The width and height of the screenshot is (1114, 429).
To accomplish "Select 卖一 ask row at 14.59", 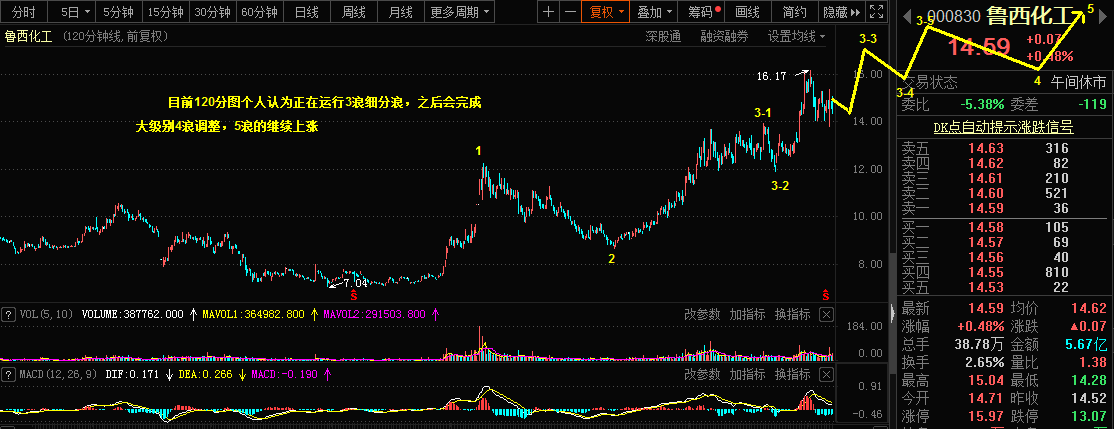I will (1003, 208).
